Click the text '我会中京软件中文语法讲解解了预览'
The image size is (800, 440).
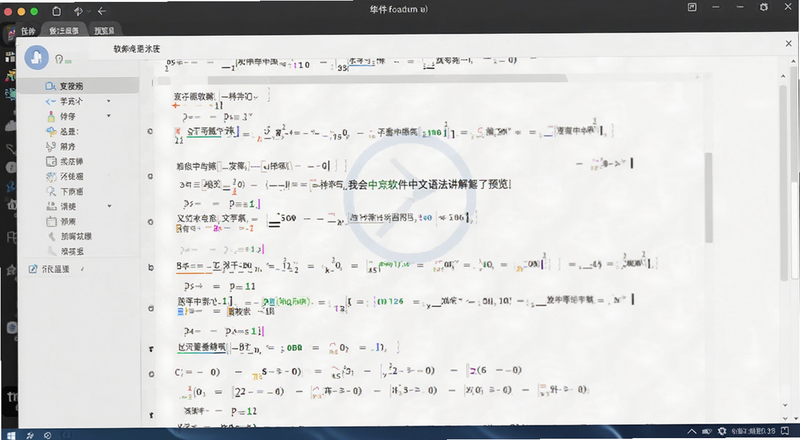coord(430,185)
